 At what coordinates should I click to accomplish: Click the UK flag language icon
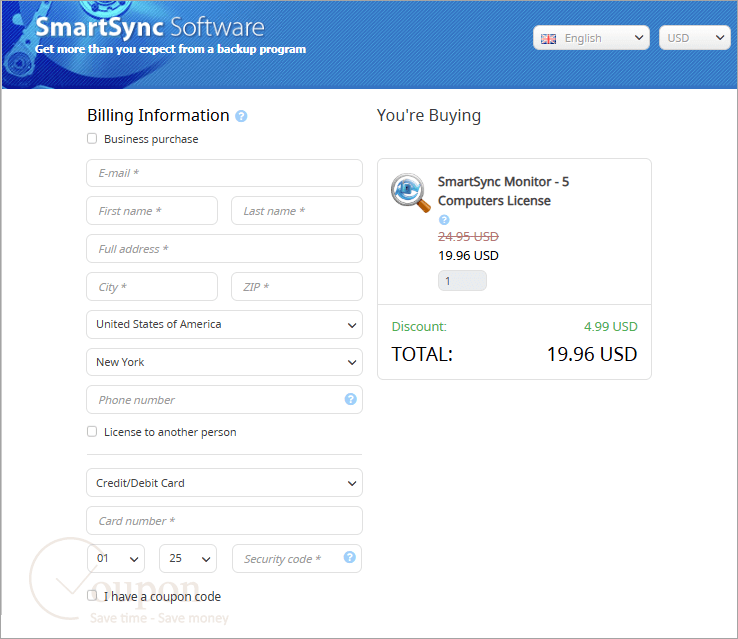(x=548, y=39)
